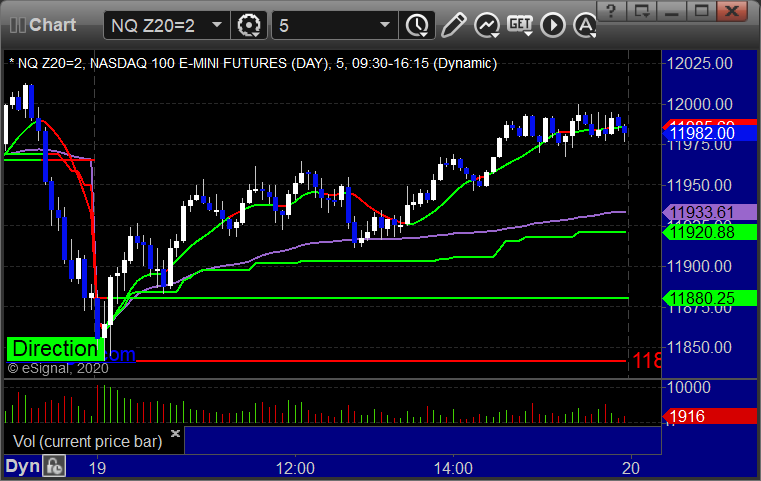Image resolution: width=761 pixels, height=481 pixels.
Task: Open the alerts 'A' circle icon
Action: pyautogui.click(x=585, y=25)
